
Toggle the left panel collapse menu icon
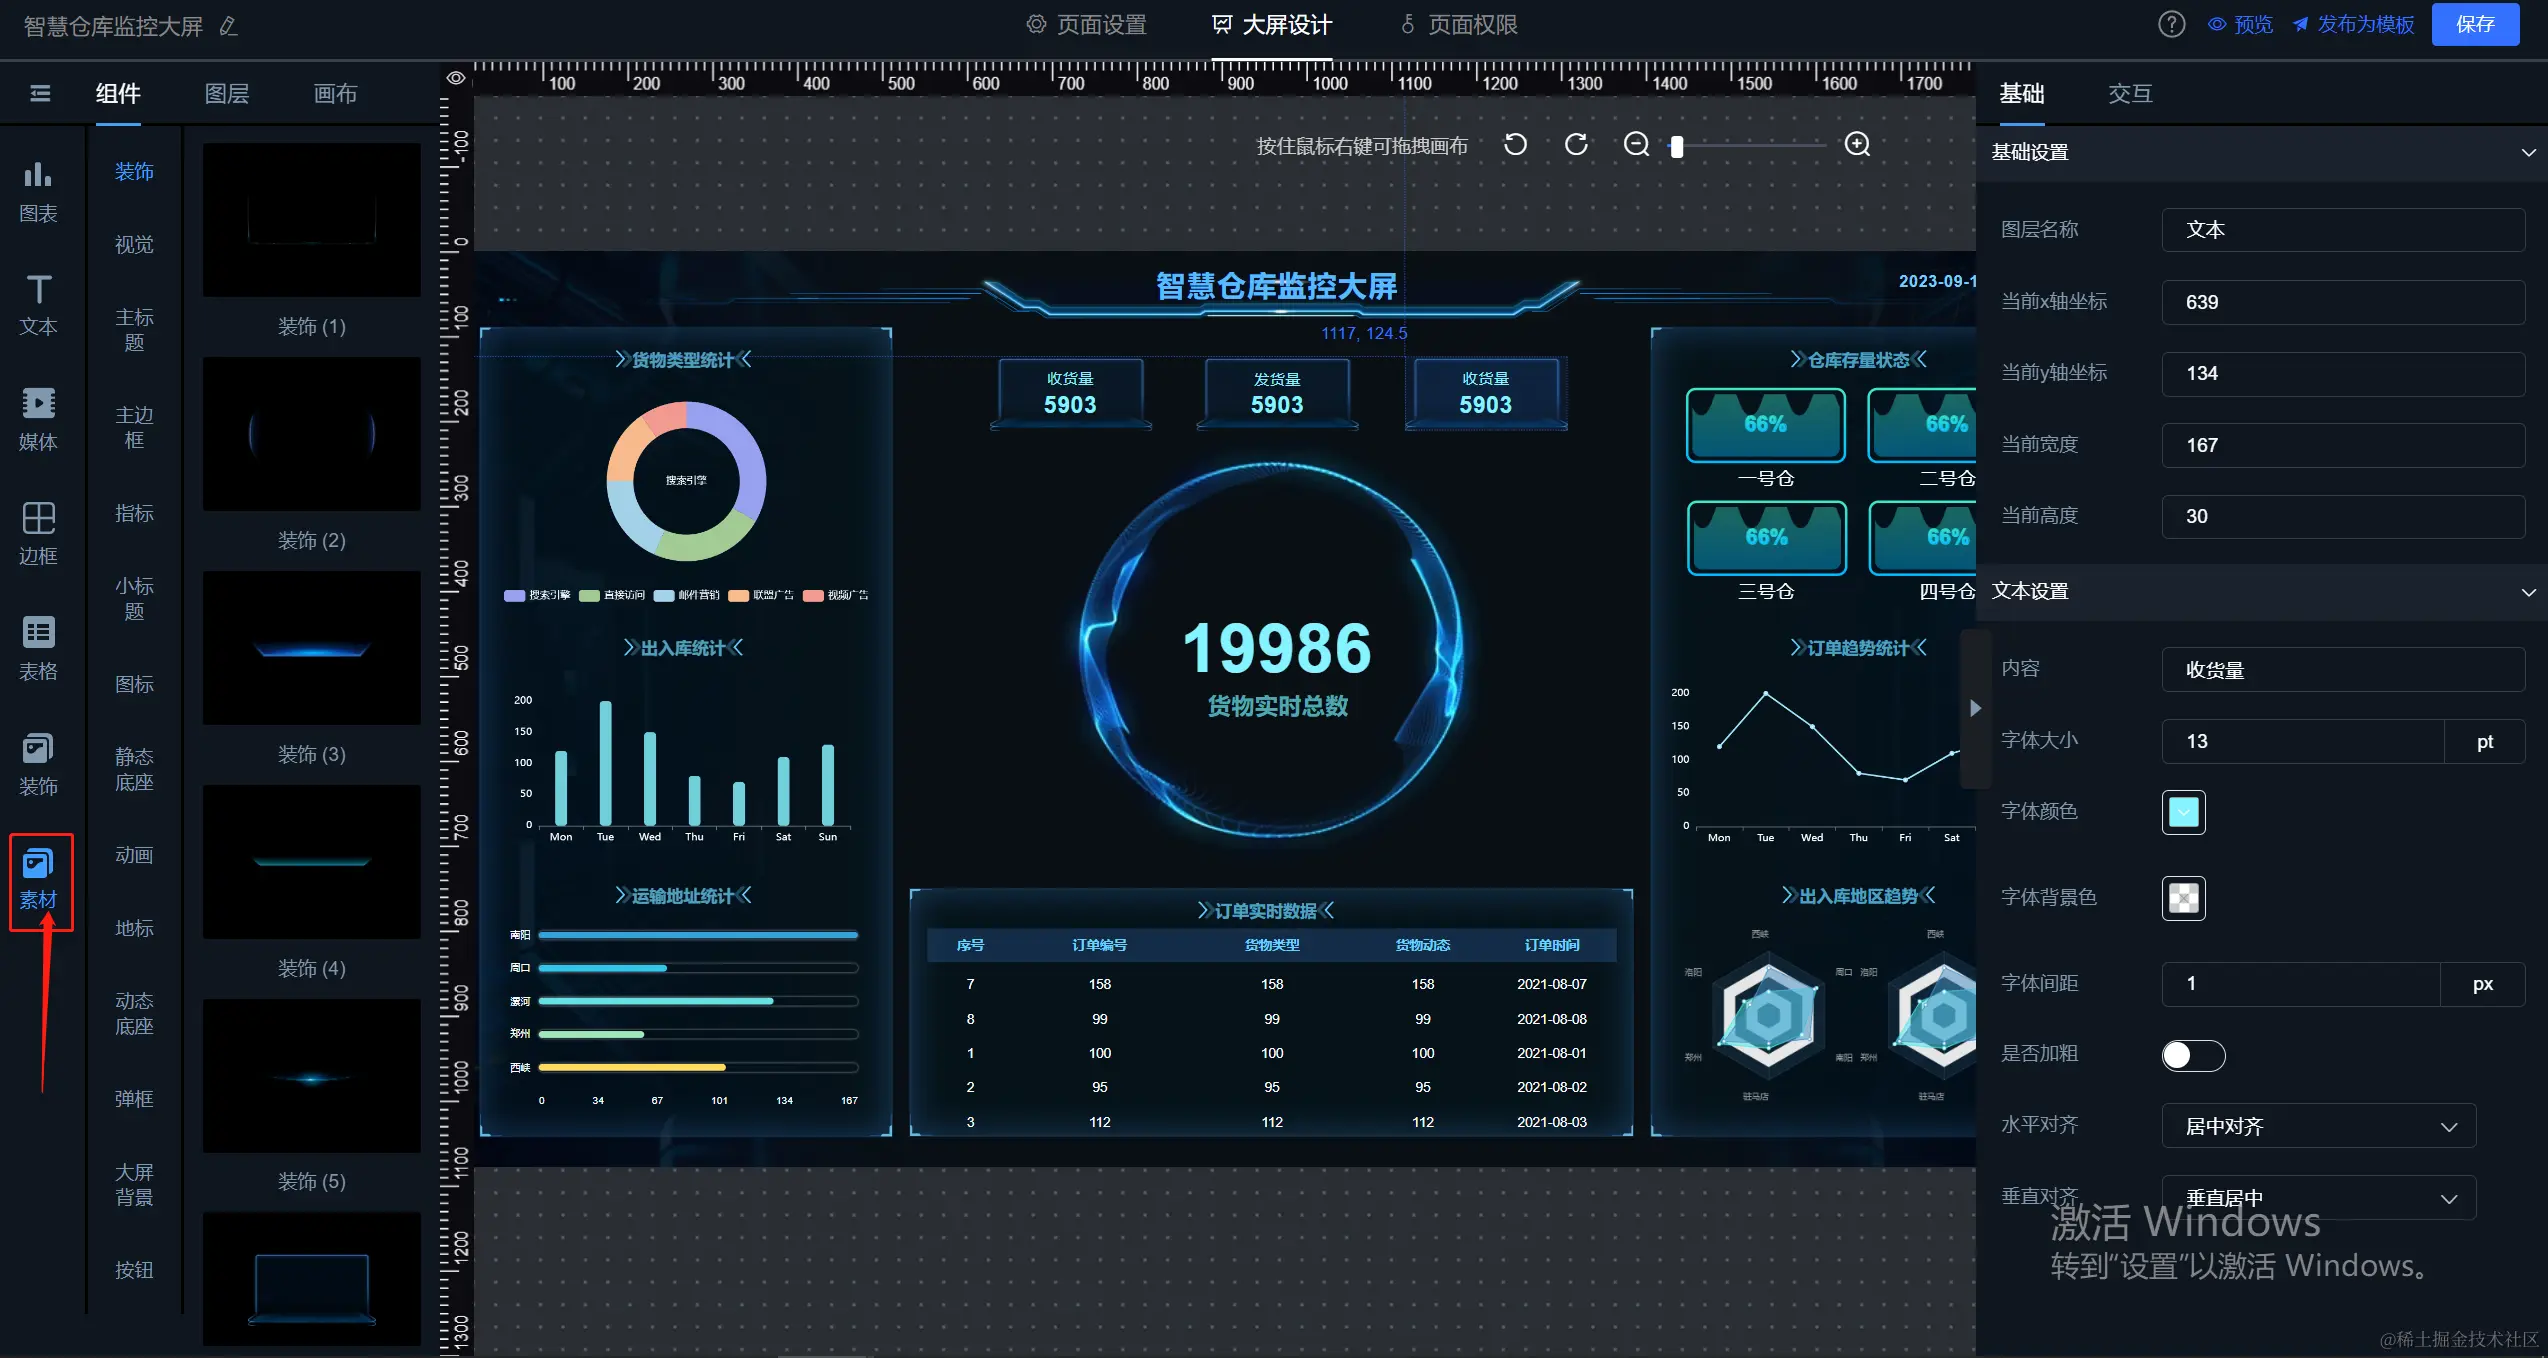tap(40, 94)
